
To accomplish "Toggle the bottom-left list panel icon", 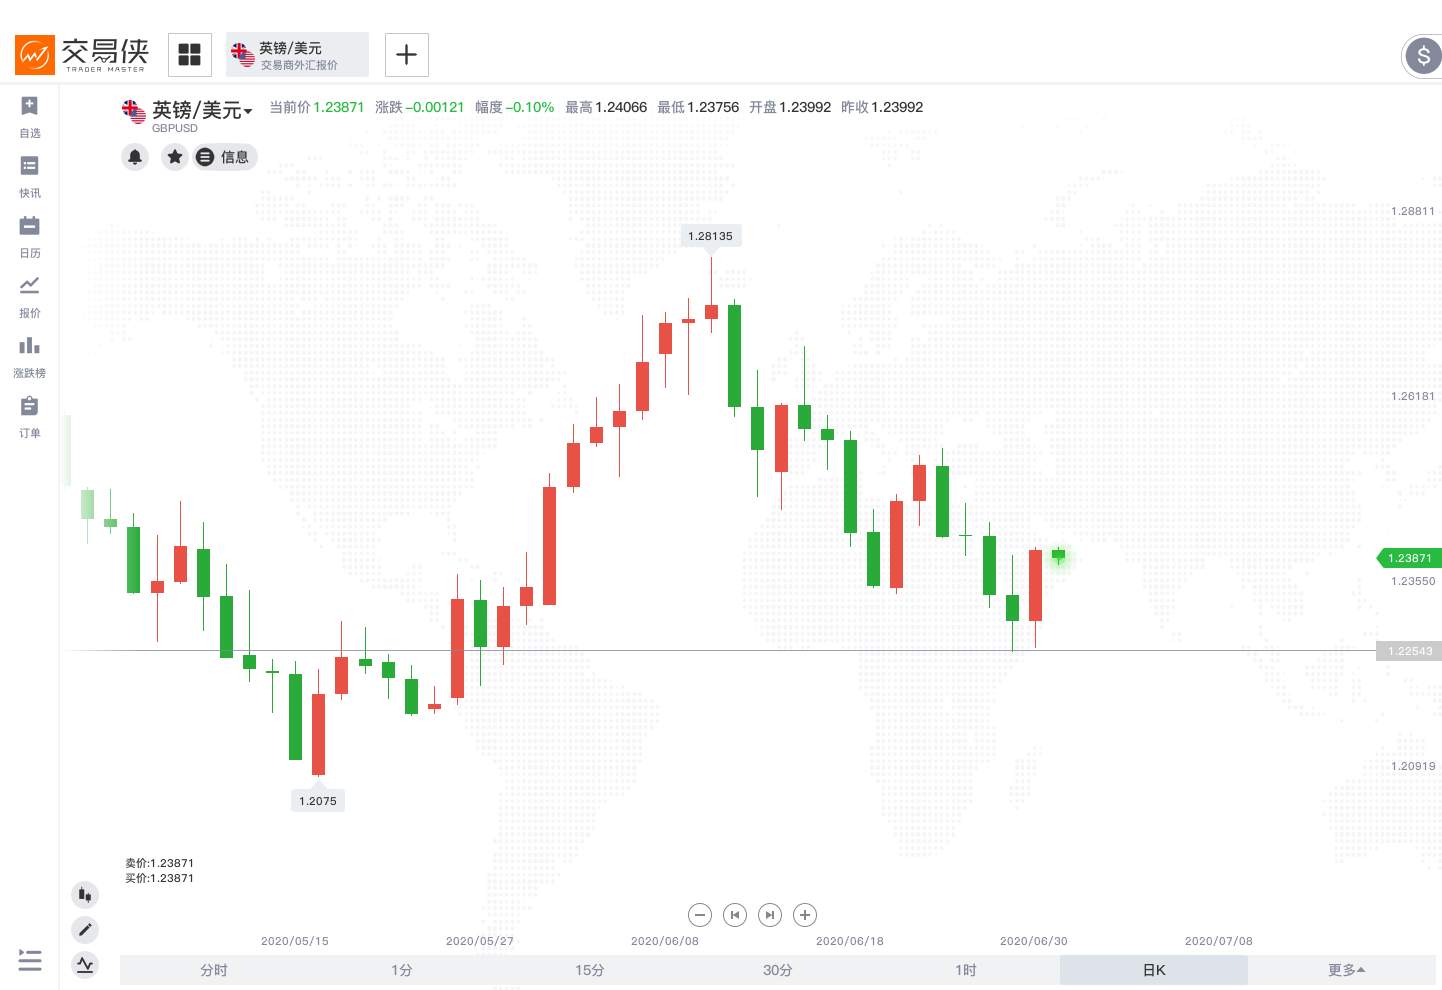I will (x=30, y=961).
